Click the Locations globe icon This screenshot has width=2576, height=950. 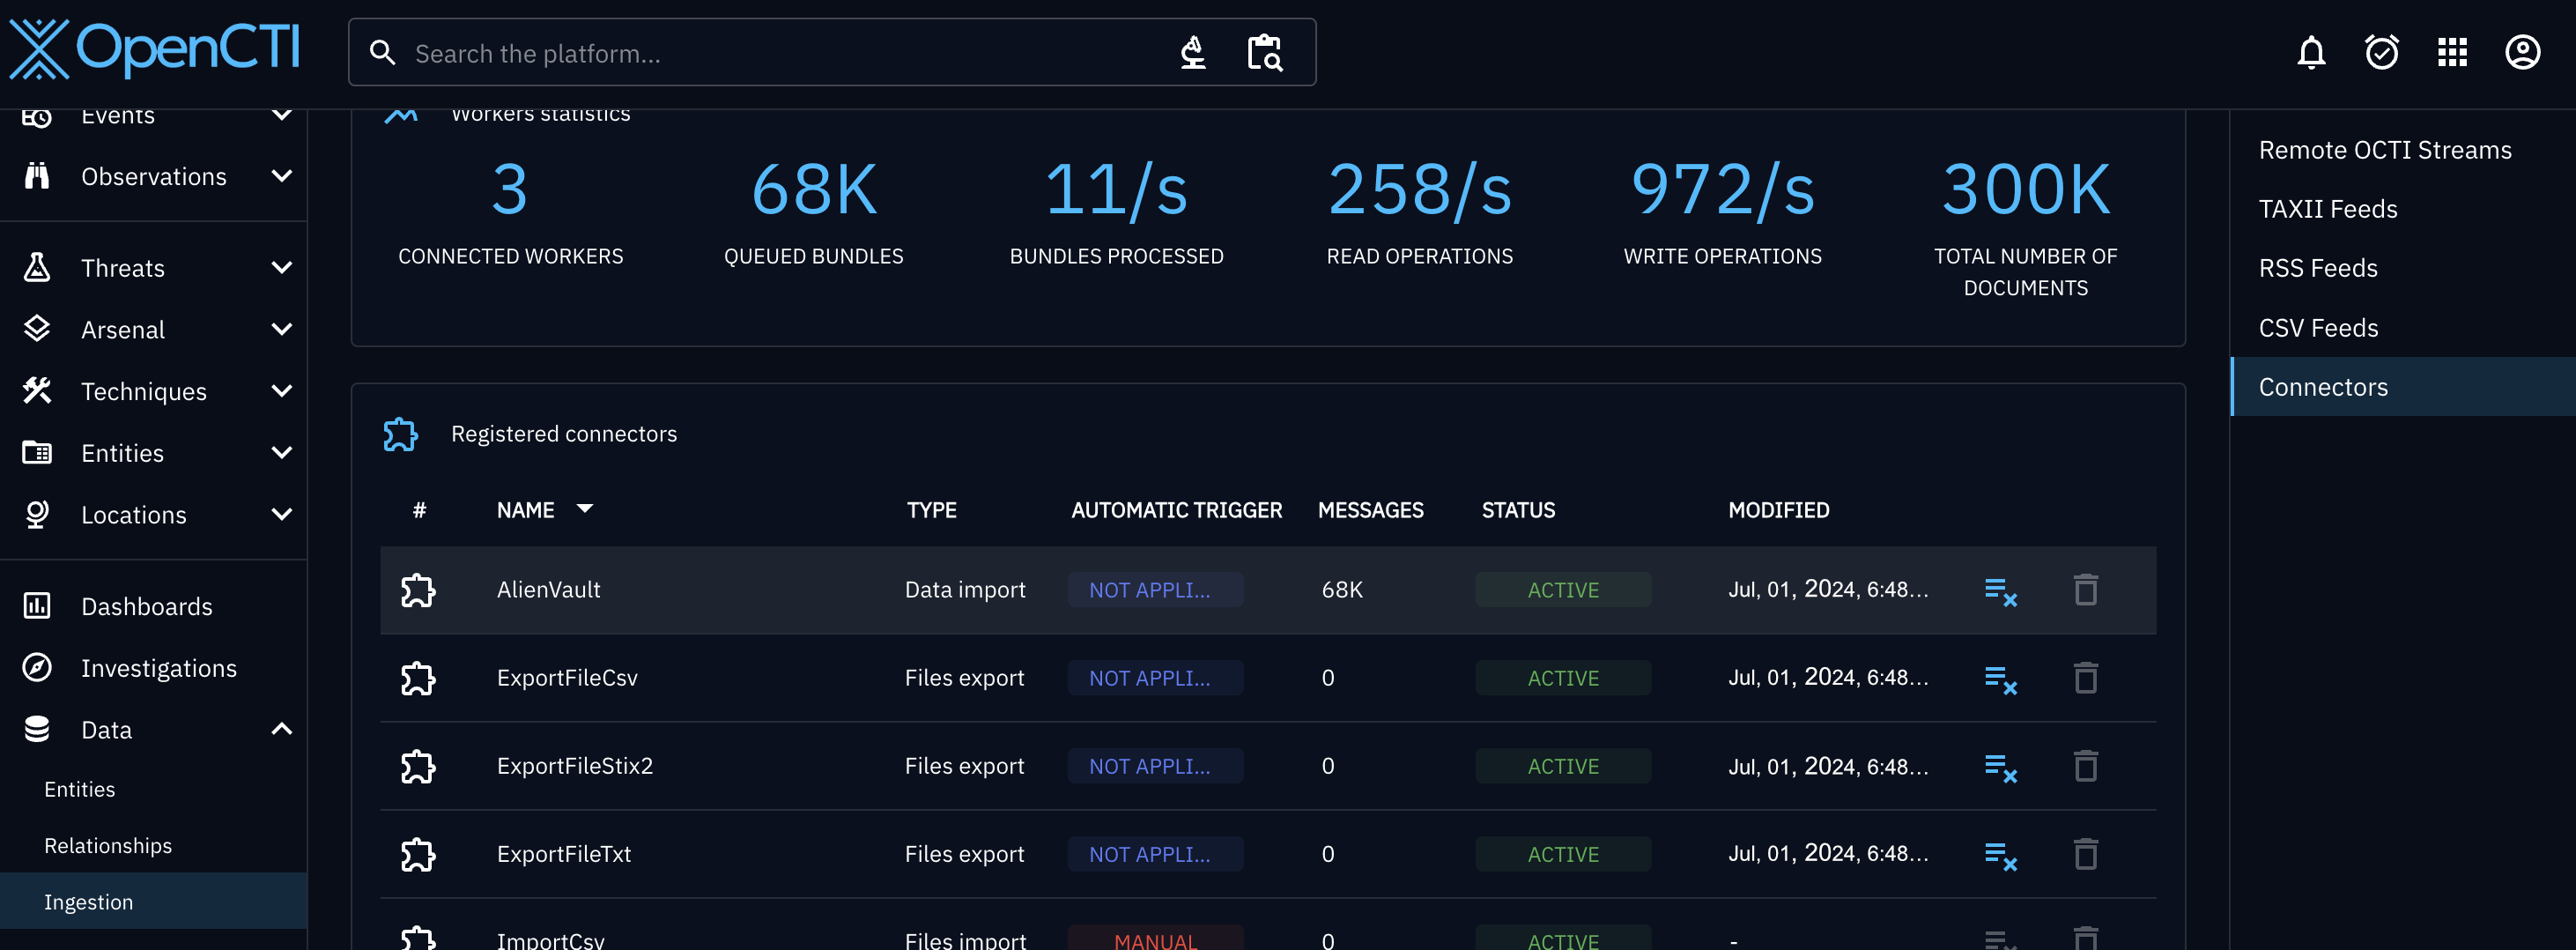tap(37, 514)
